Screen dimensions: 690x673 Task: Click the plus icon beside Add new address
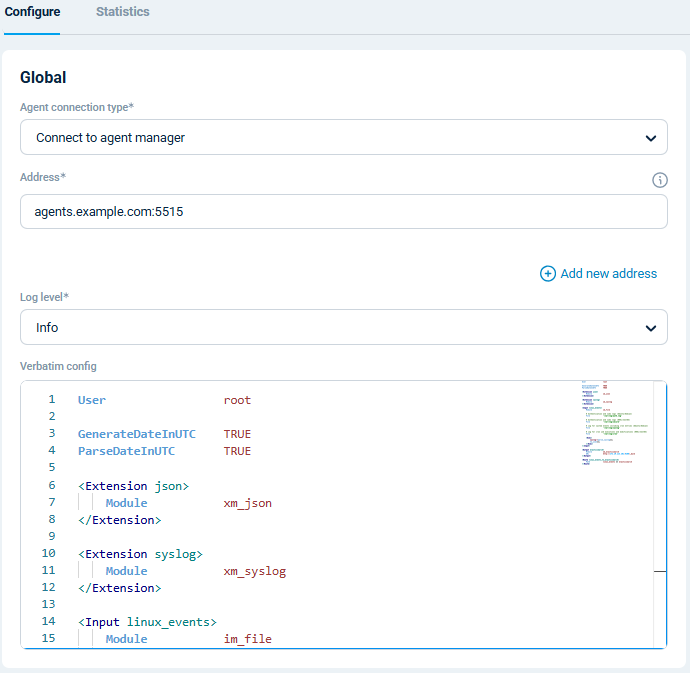click(x=547, y=274)
